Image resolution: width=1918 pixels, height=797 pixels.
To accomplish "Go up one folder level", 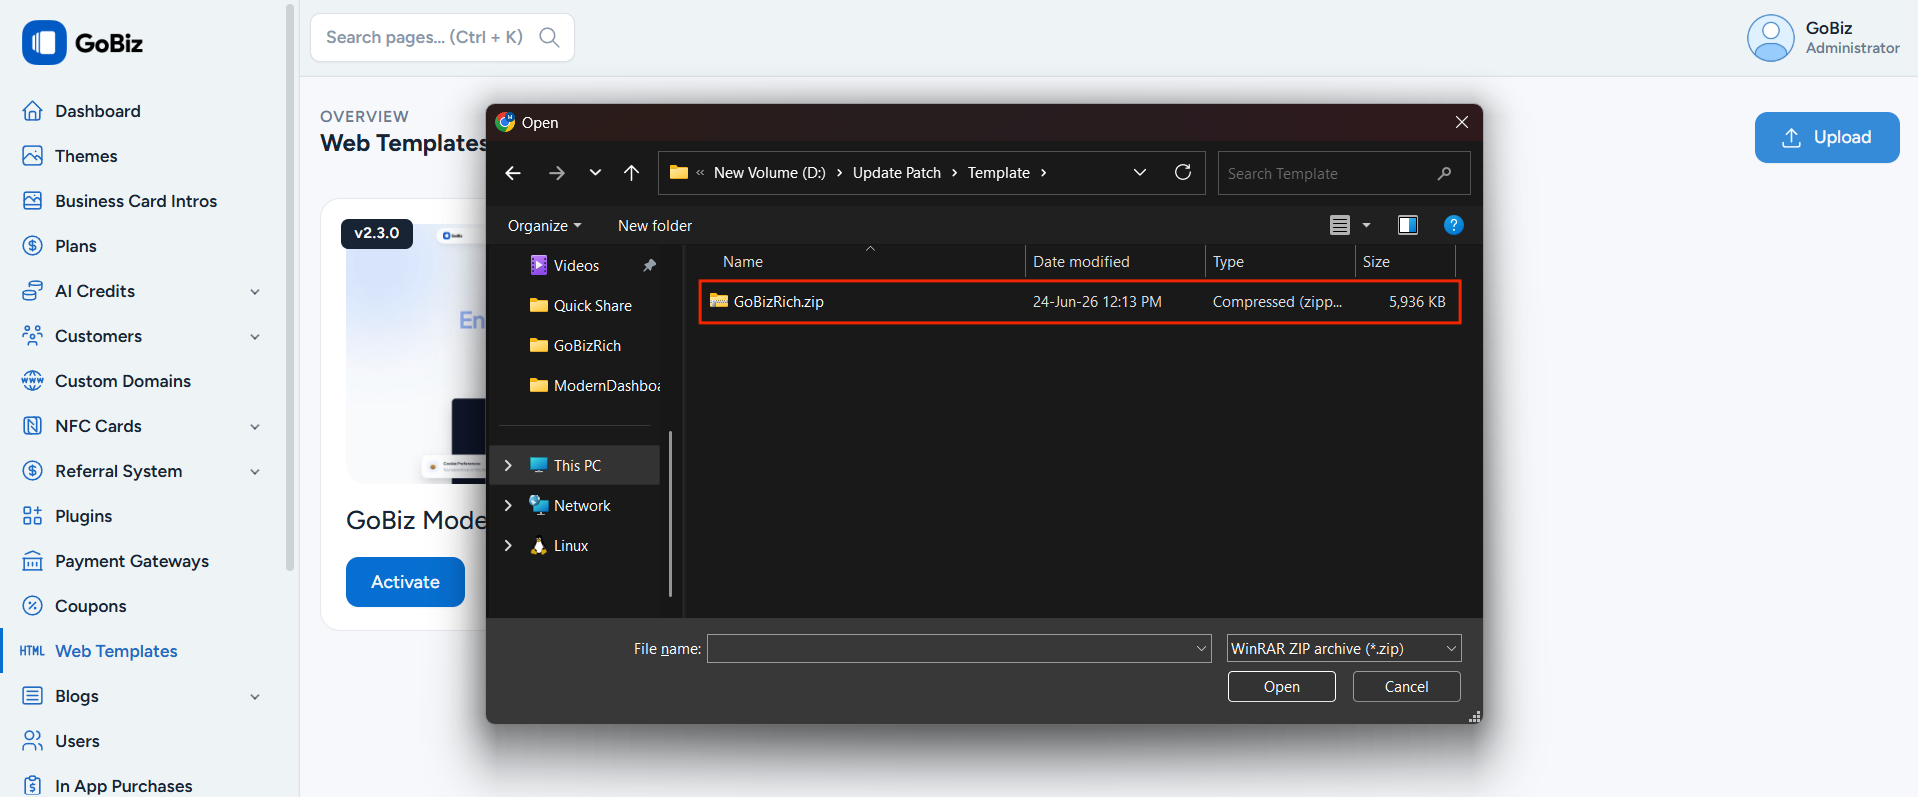I will coord(631,173).
